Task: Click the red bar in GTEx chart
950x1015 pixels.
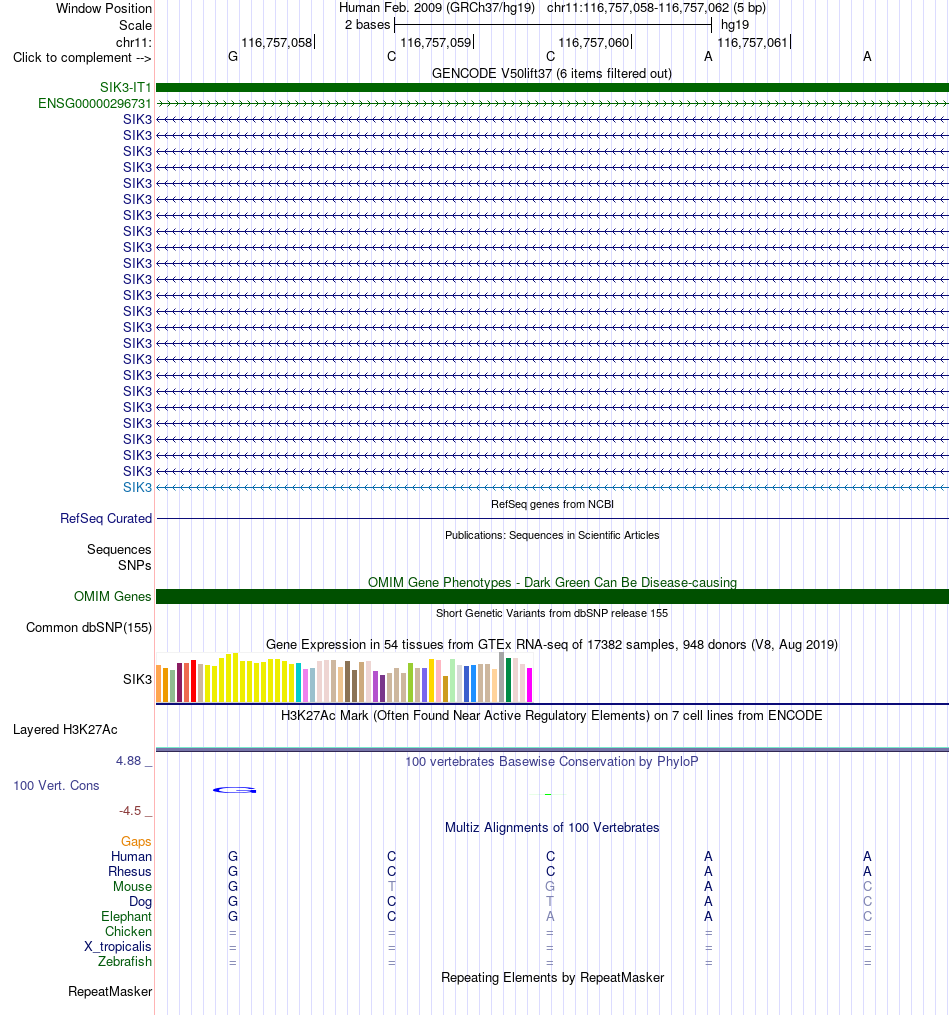Action: click(193, 681)
